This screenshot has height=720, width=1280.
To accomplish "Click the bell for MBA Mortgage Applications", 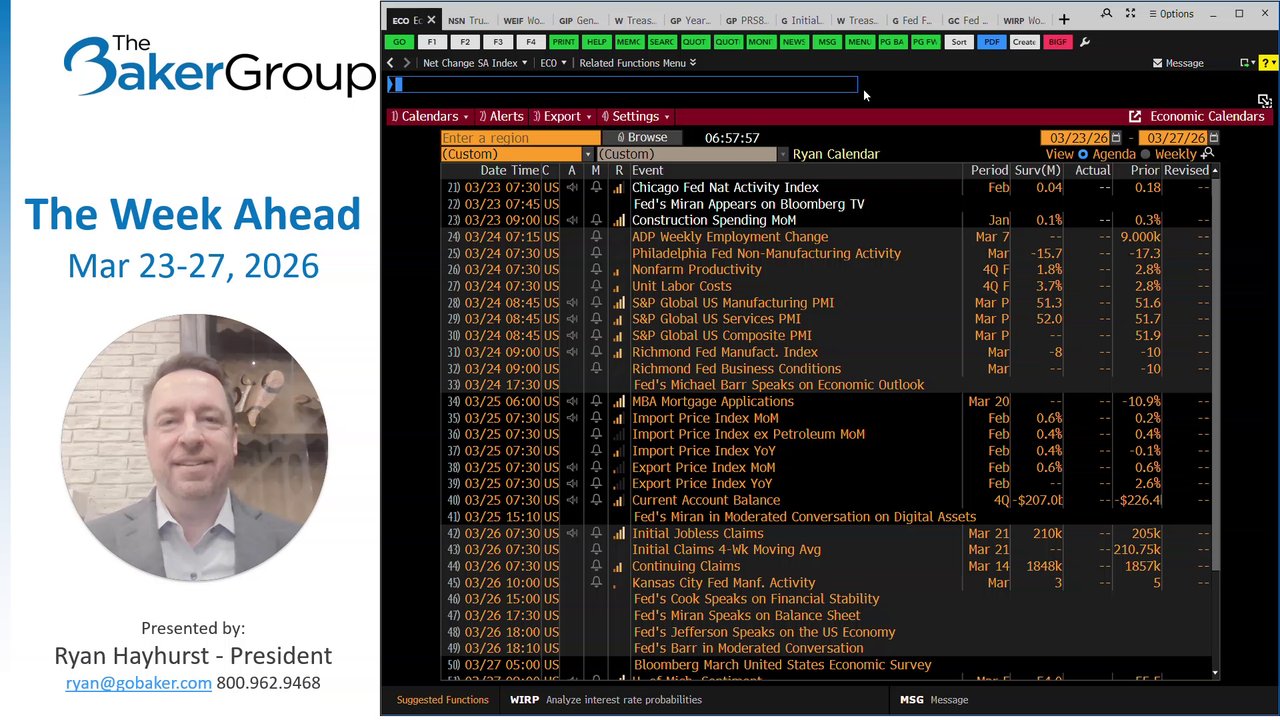I will [x=596, y=401].
